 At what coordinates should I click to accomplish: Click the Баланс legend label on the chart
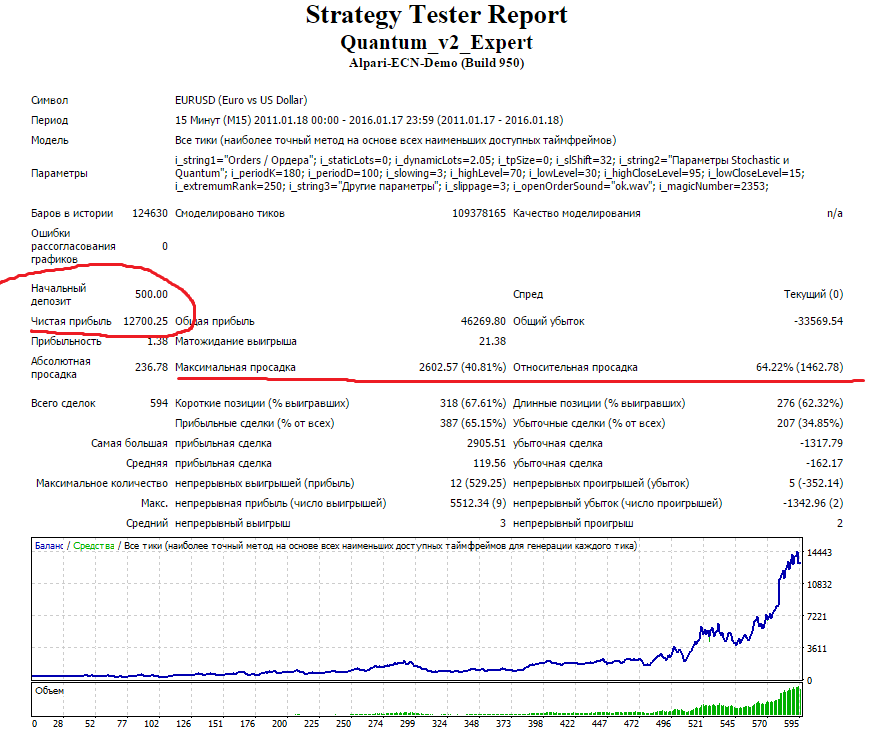[x=49, y=546]
